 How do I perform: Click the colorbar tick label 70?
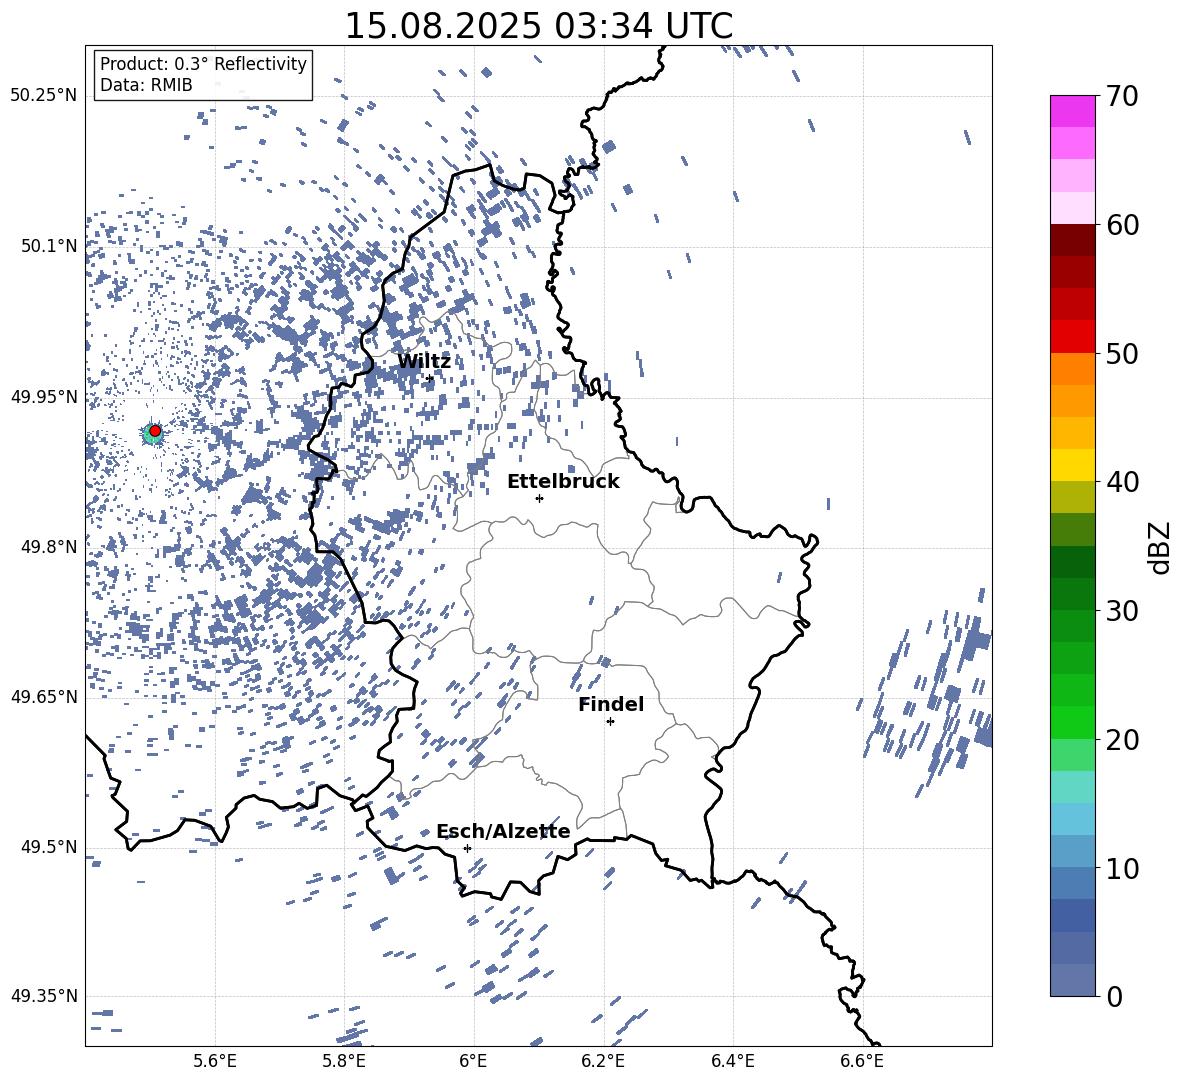click(1122, 96)
